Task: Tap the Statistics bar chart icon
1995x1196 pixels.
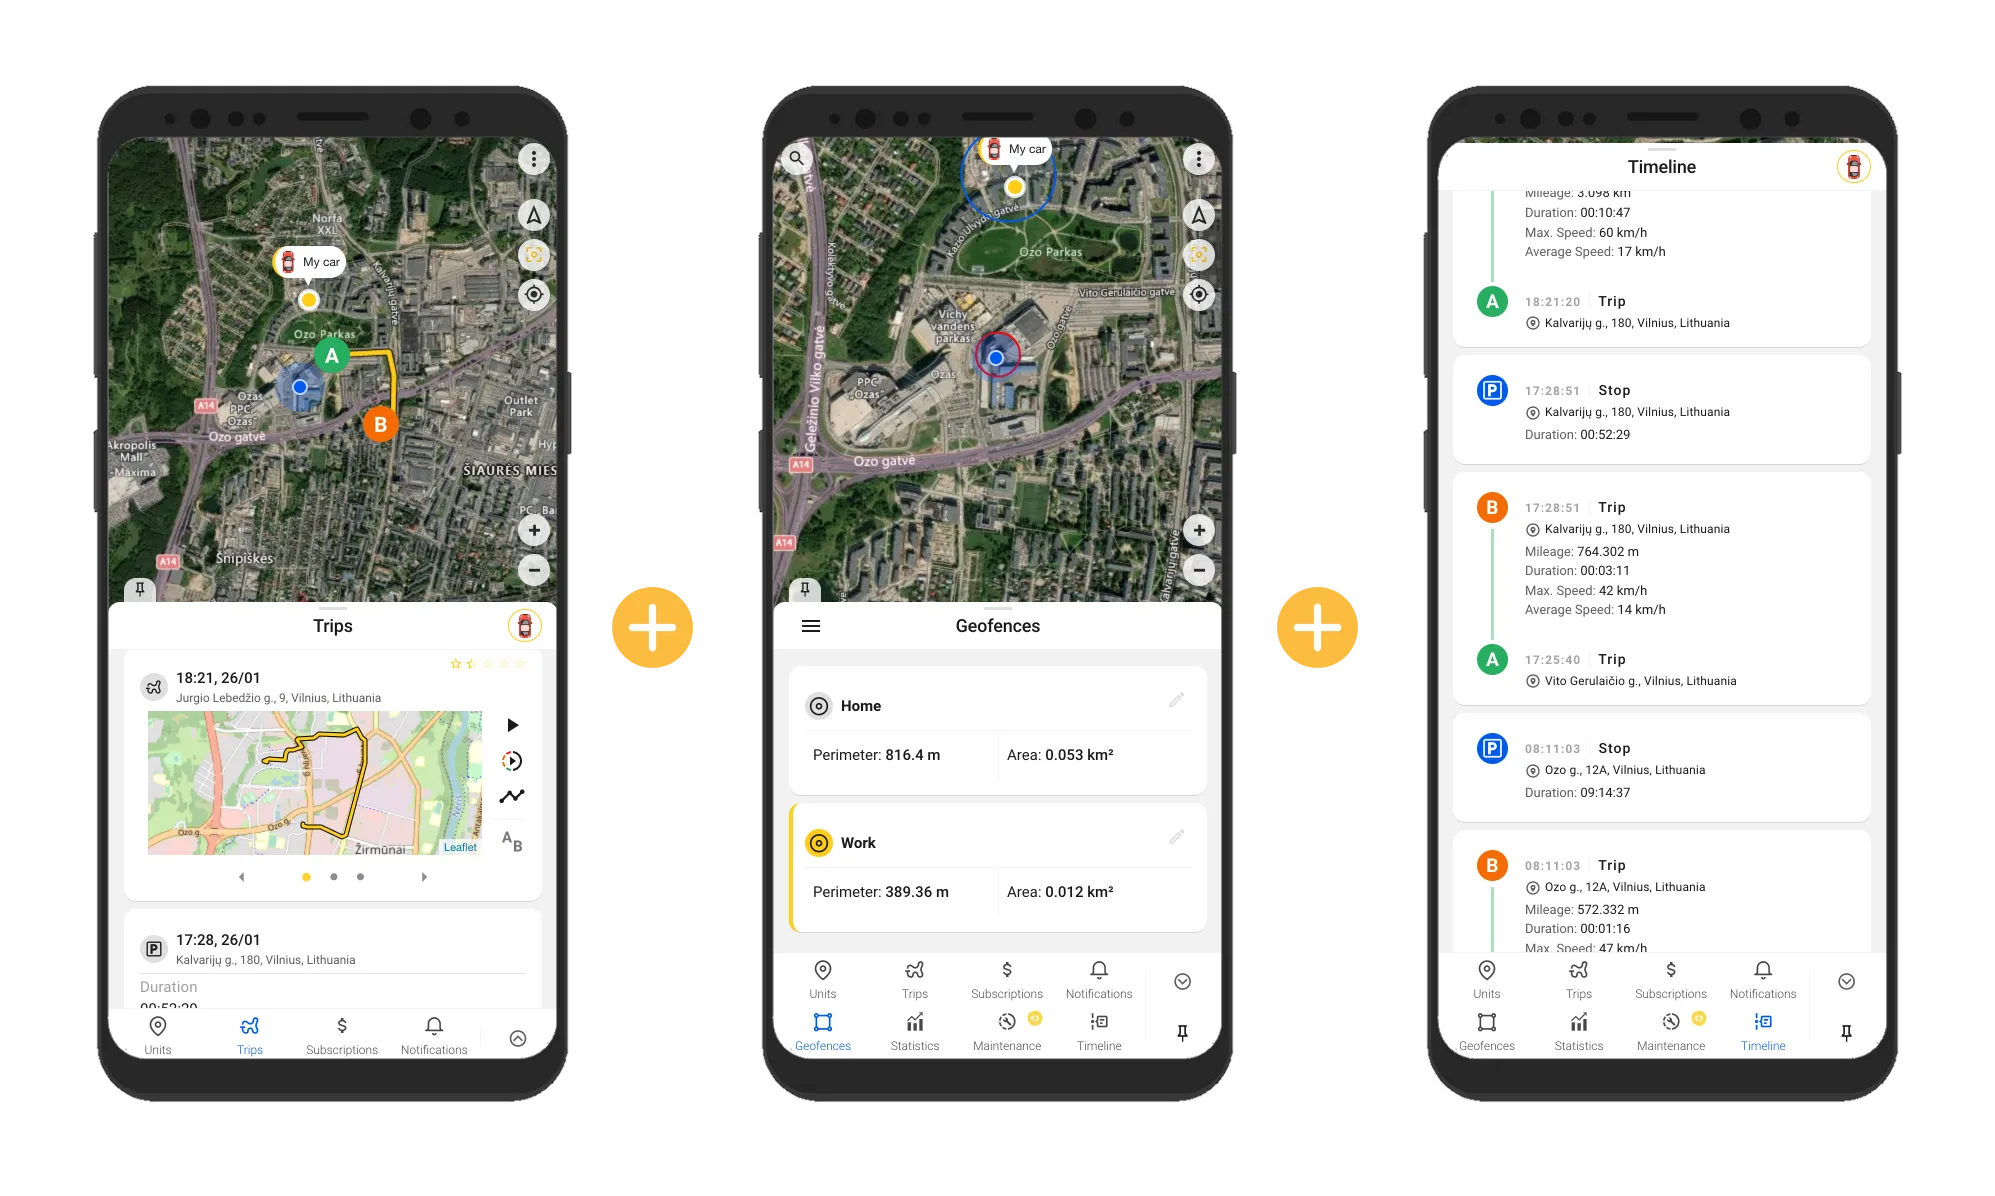Action: [x=911, y=1027]
